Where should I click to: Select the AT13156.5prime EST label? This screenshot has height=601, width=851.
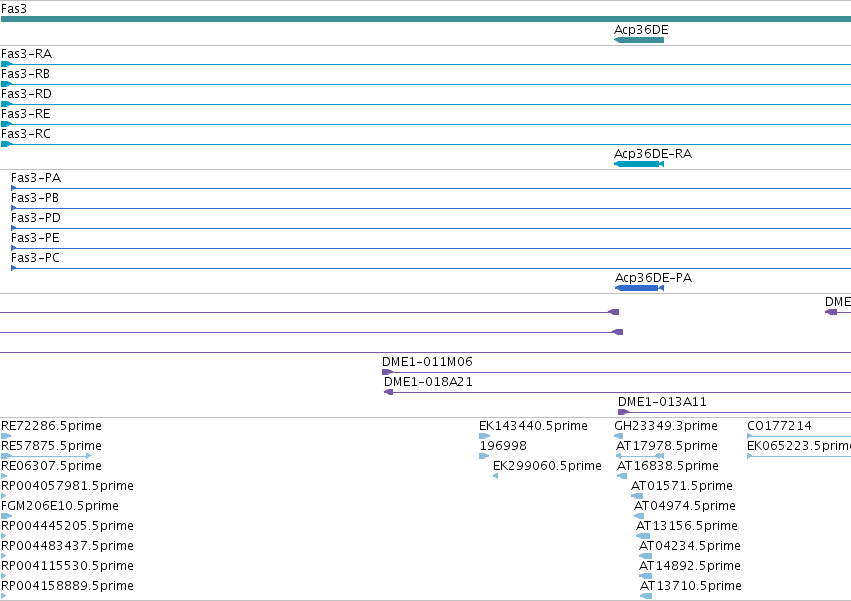pyautogui.click(x=687, y=526)
